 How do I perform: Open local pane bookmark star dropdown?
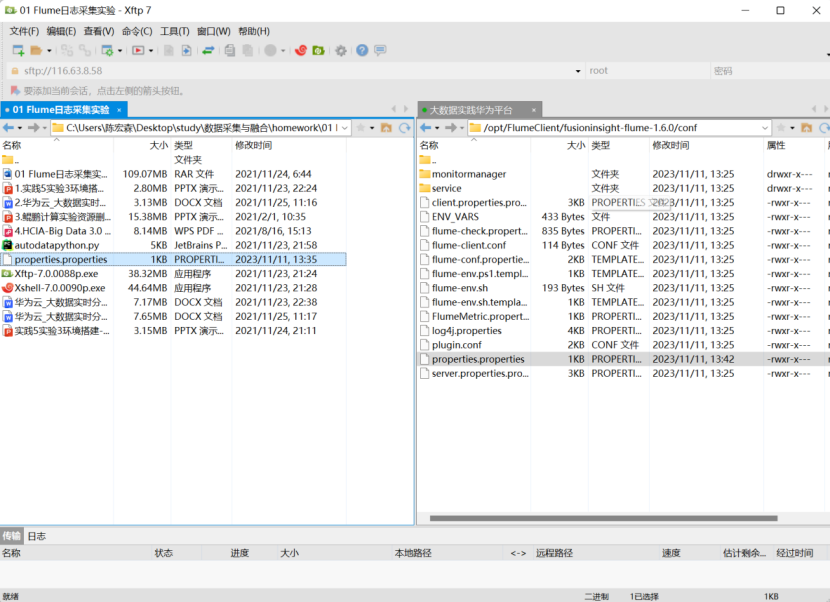click(372, 128)
